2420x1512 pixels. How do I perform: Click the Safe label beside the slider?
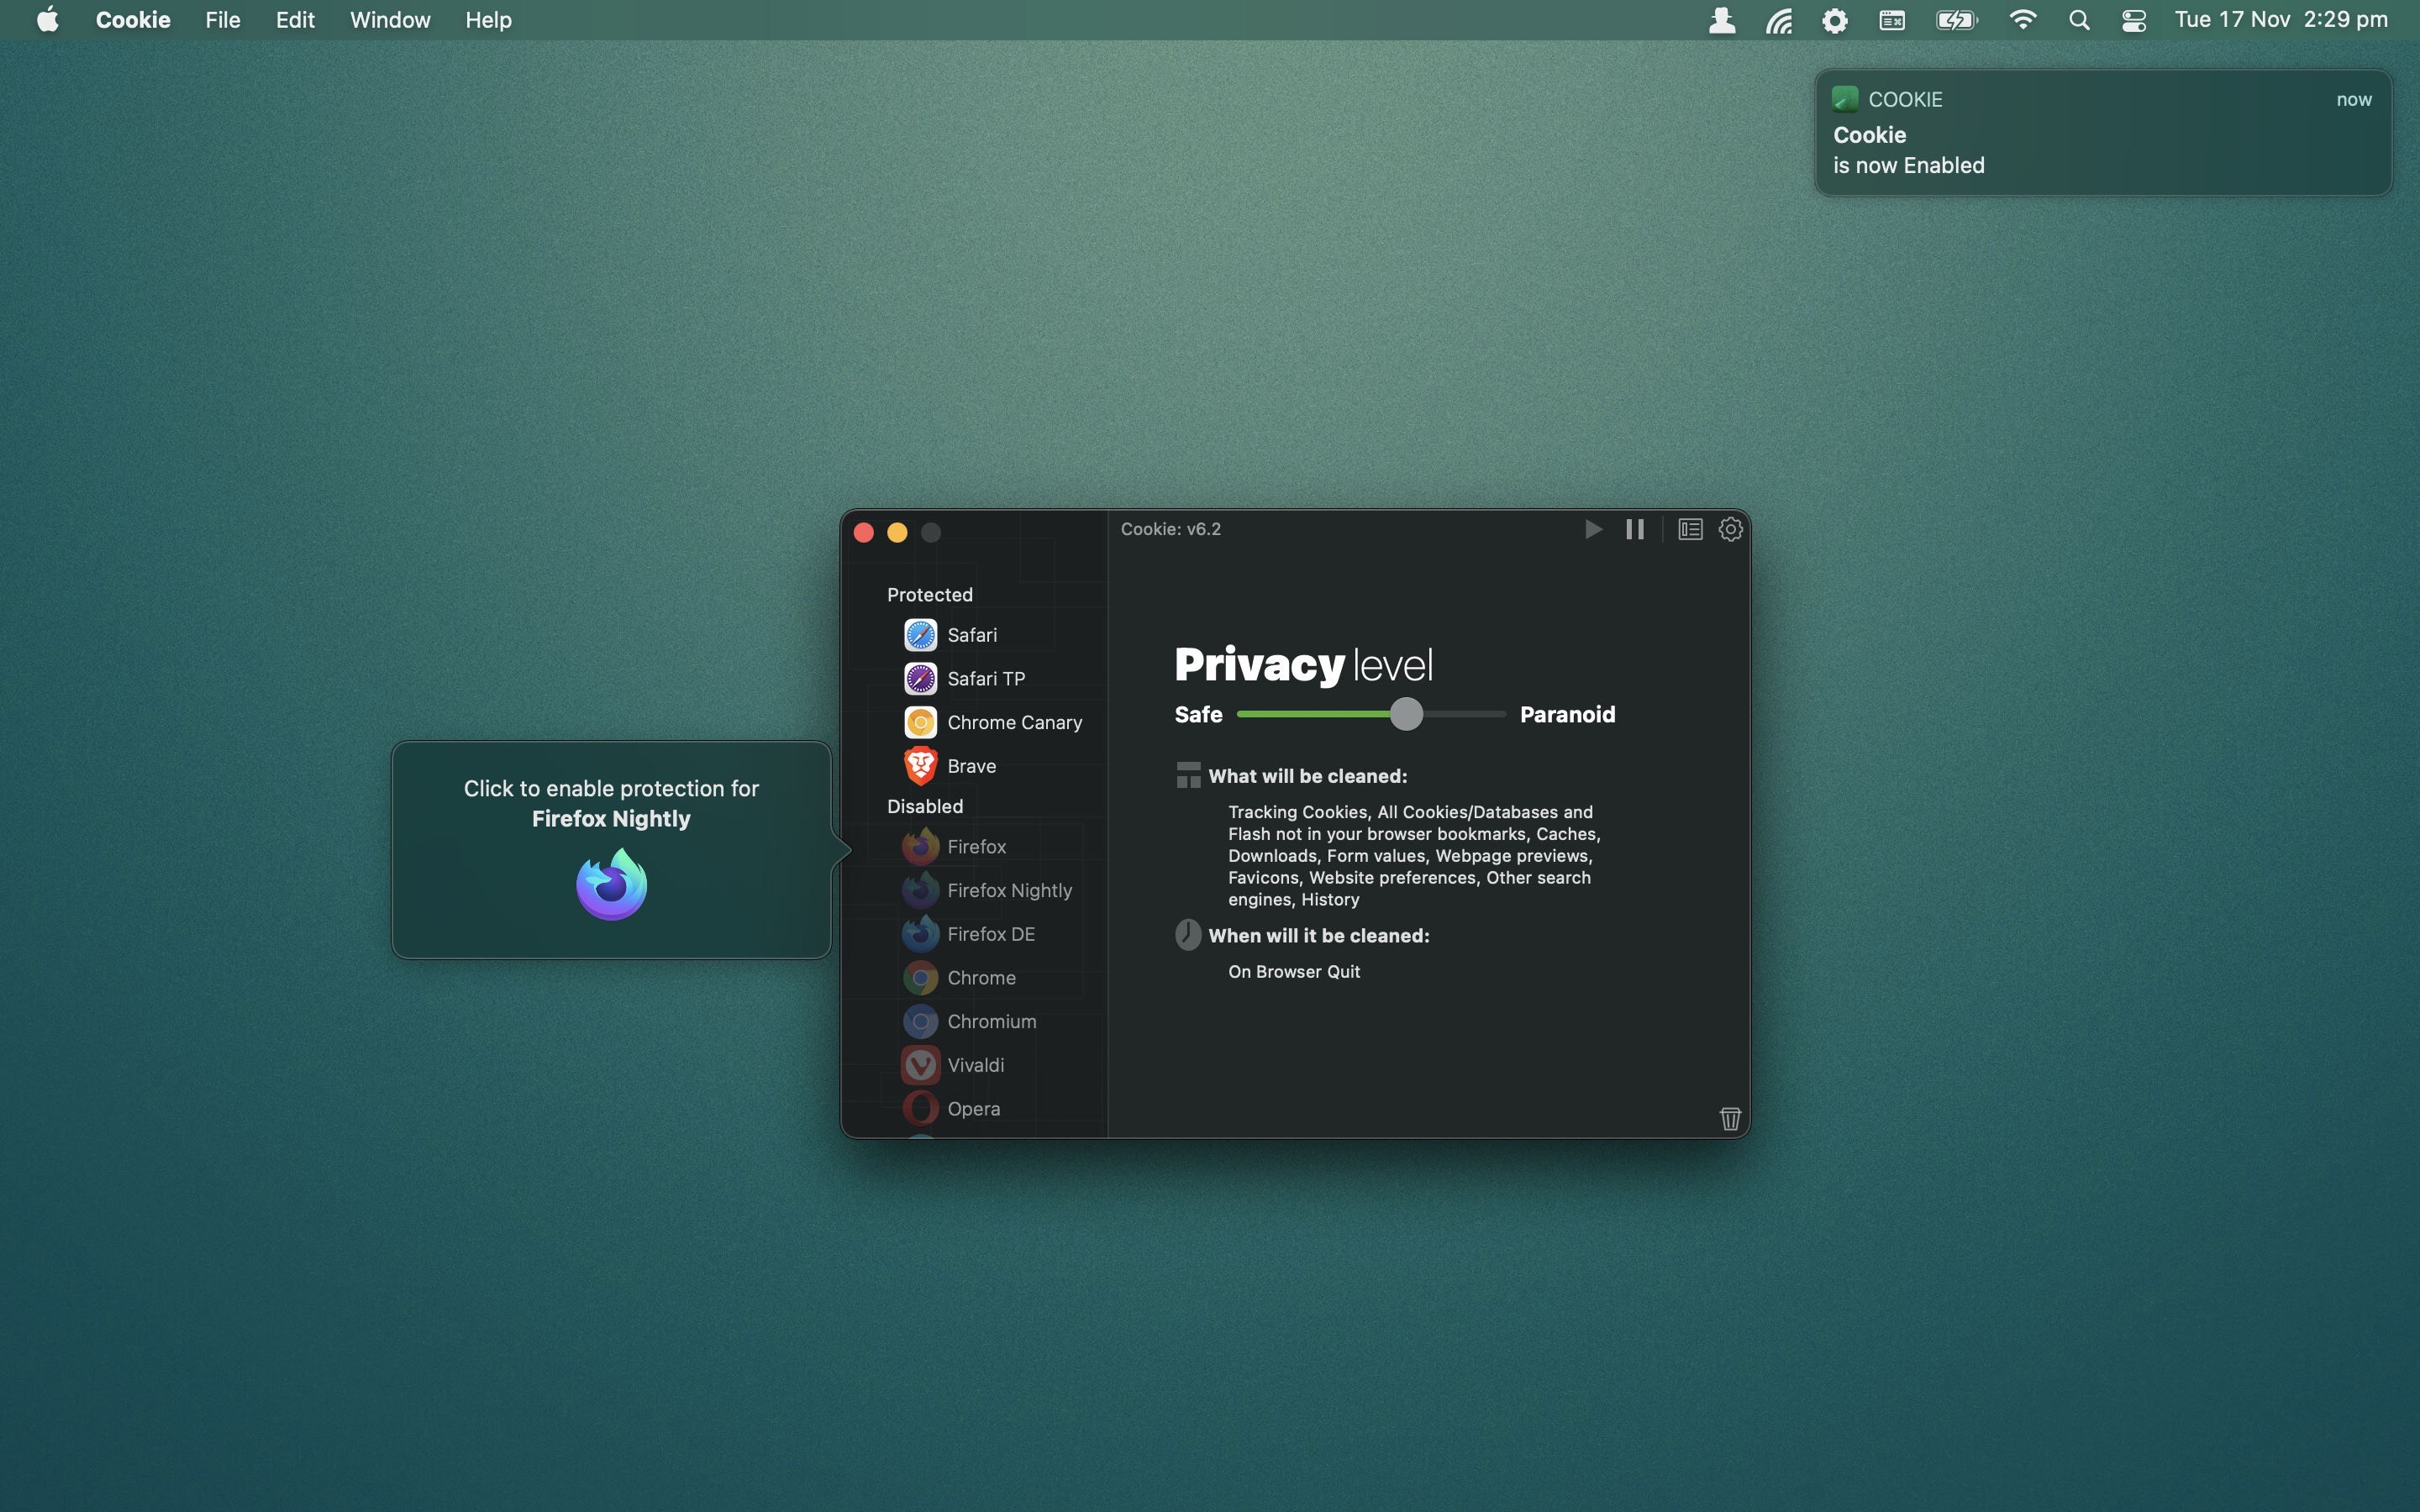[x=1198, y=714]
